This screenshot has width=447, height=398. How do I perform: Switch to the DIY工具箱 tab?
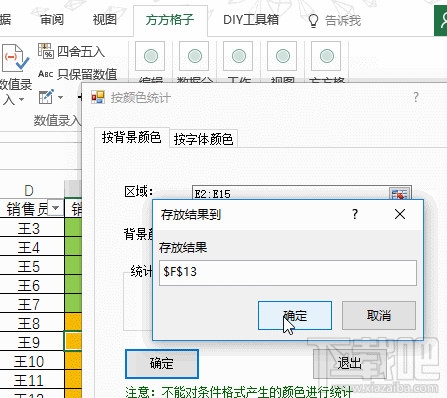[251, 20]
